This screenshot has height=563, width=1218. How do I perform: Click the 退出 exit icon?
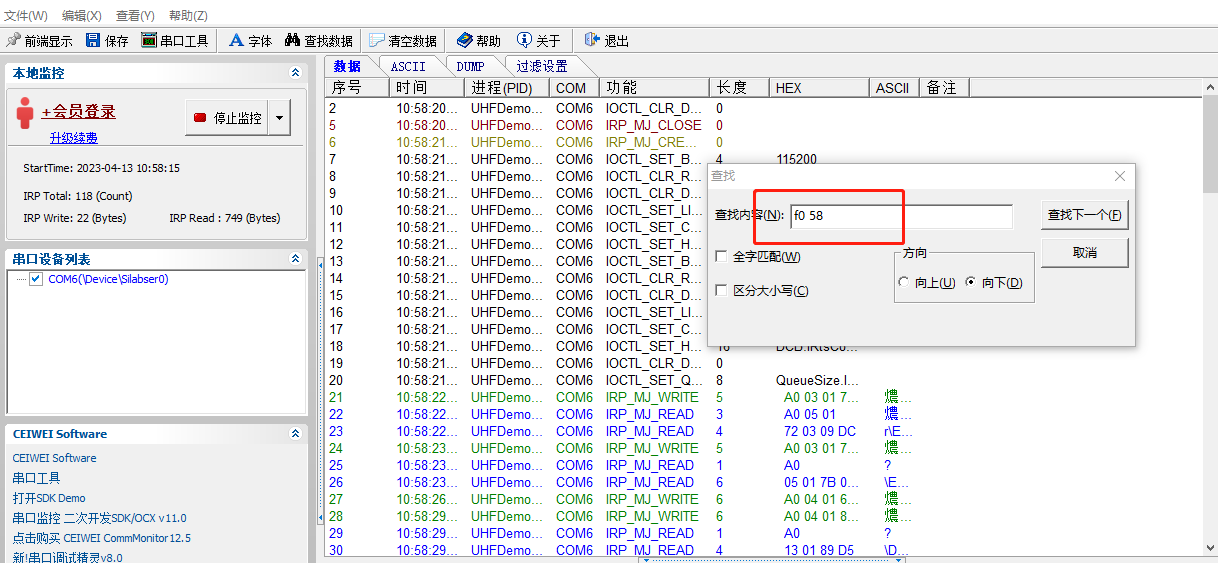(x=592, y=41)
